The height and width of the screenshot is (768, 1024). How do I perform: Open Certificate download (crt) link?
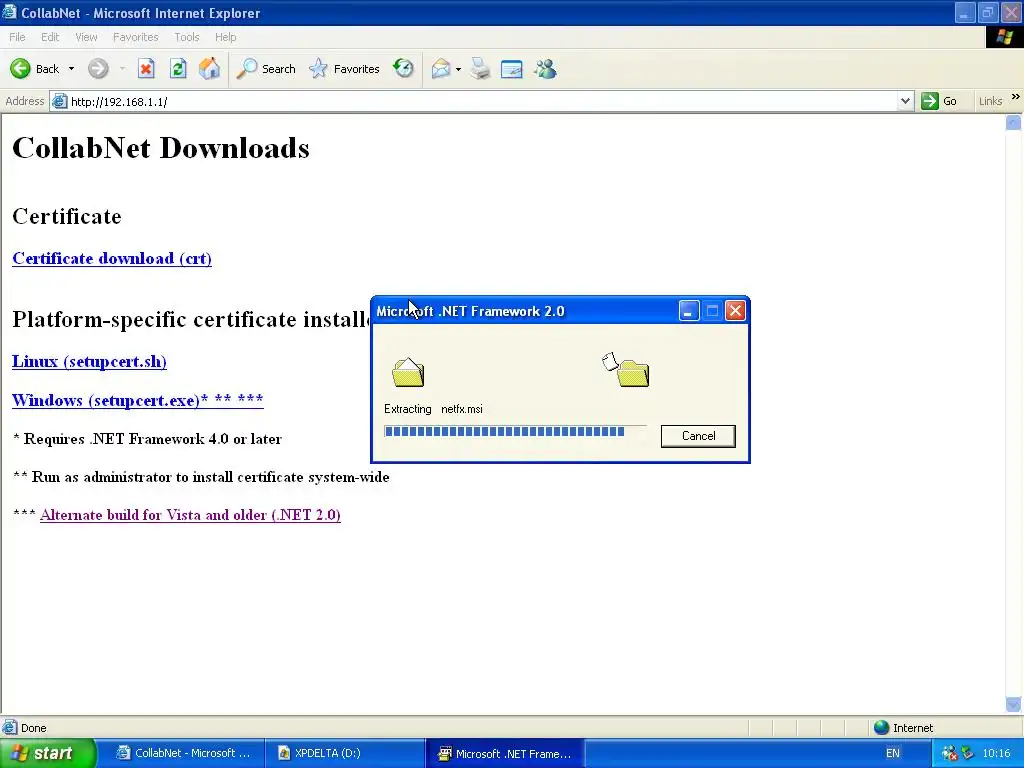point(112,259)
